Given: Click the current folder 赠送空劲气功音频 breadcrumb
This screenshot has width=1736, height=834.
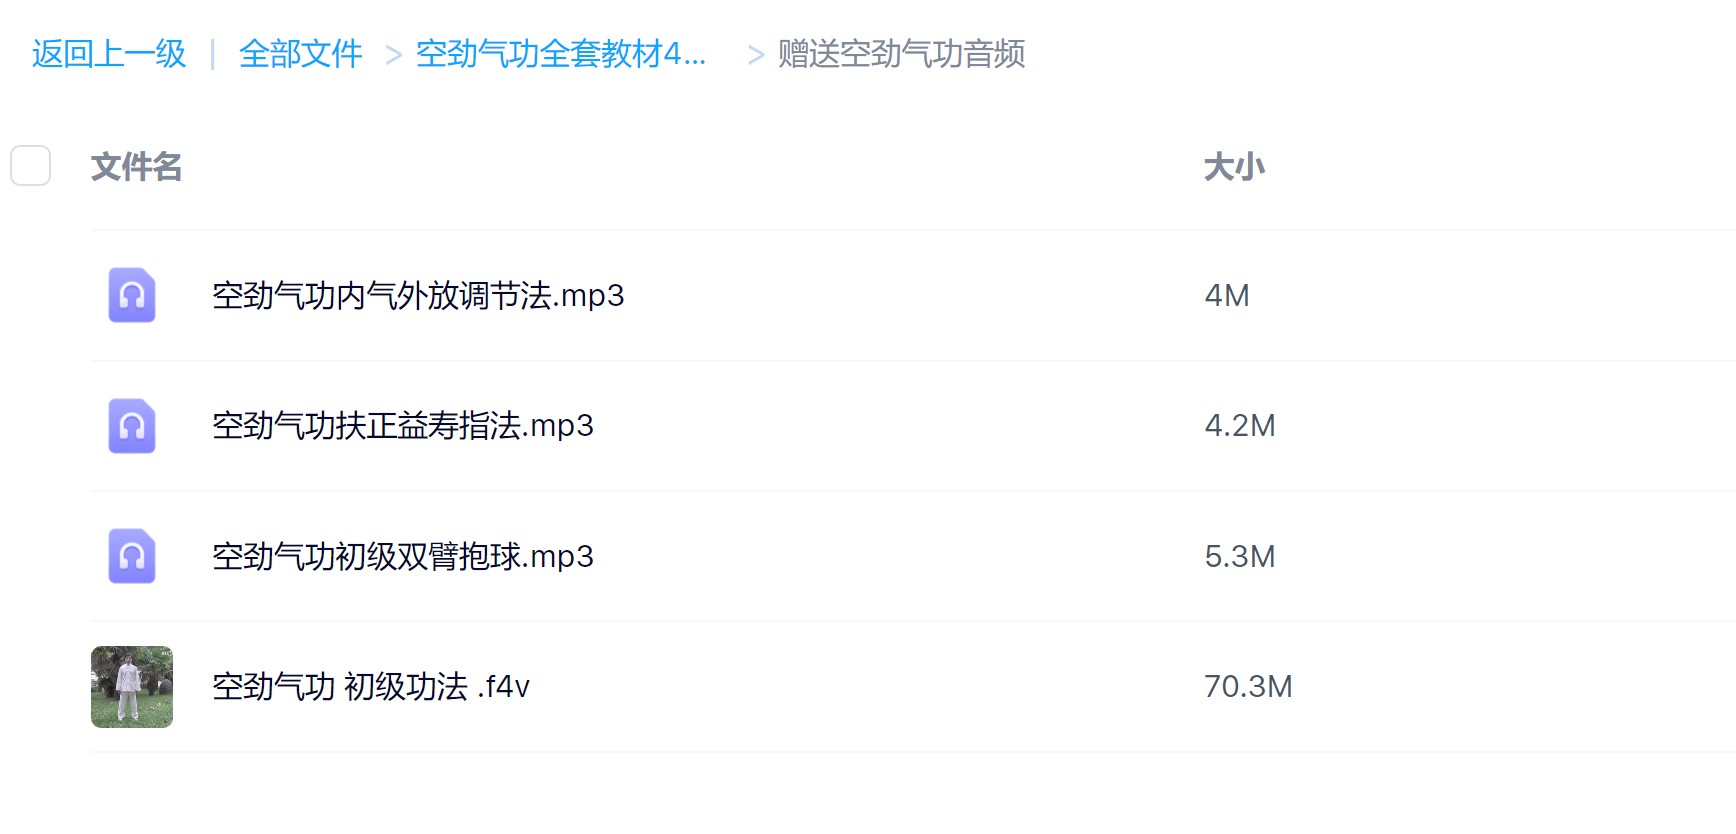Looking at the screenshot, I should (x=901, y=54).
